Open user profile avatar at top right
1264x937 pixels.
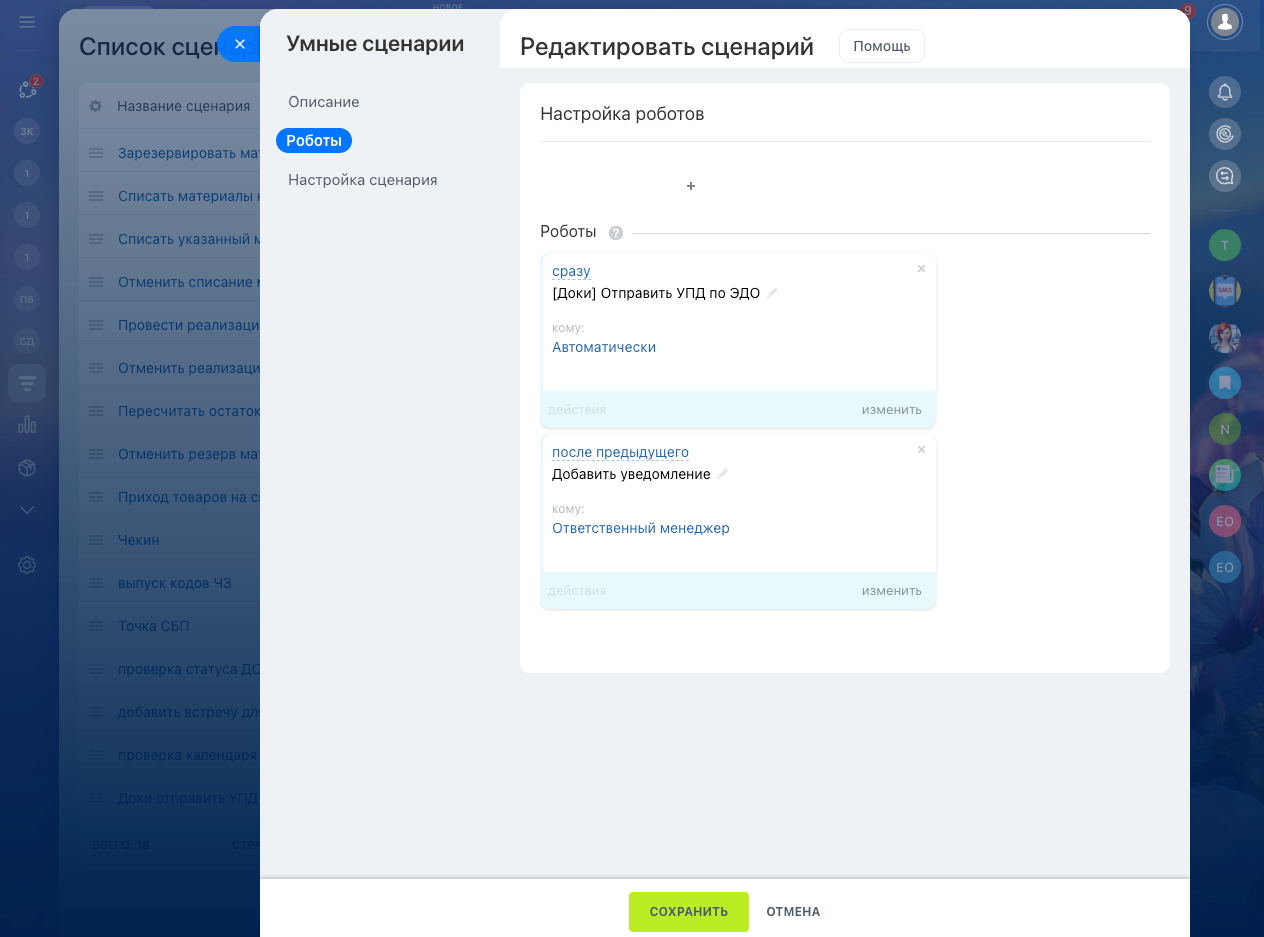pos(1224,21)
